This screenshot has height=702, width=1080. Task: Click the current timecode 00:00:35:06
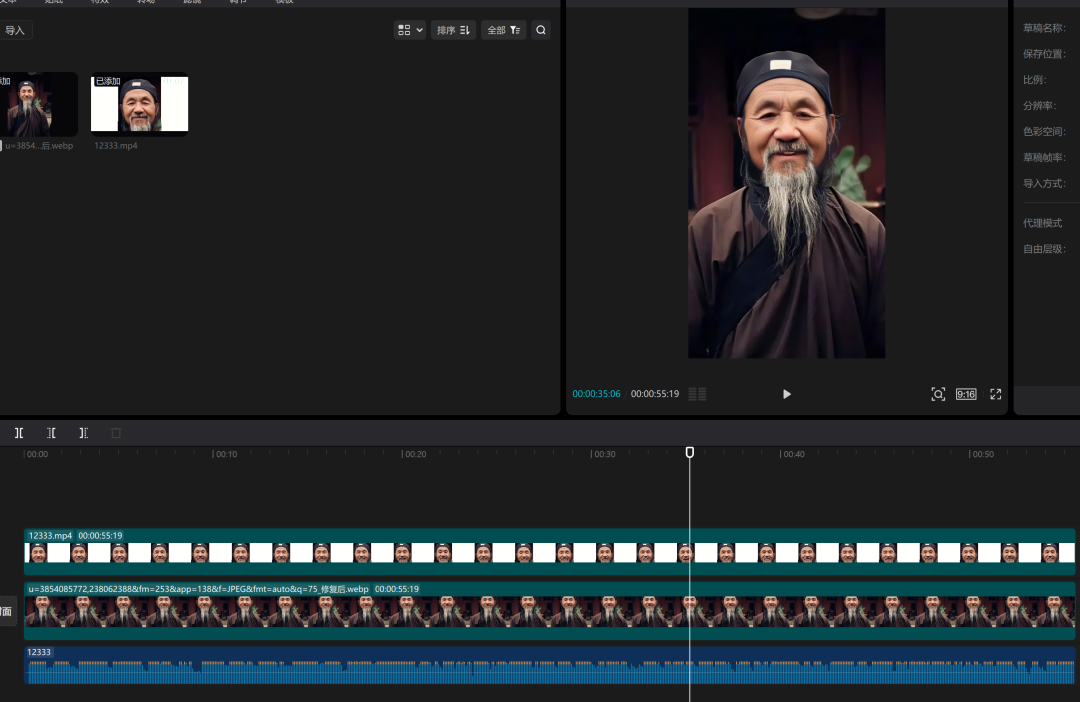(x=596, y=394)
